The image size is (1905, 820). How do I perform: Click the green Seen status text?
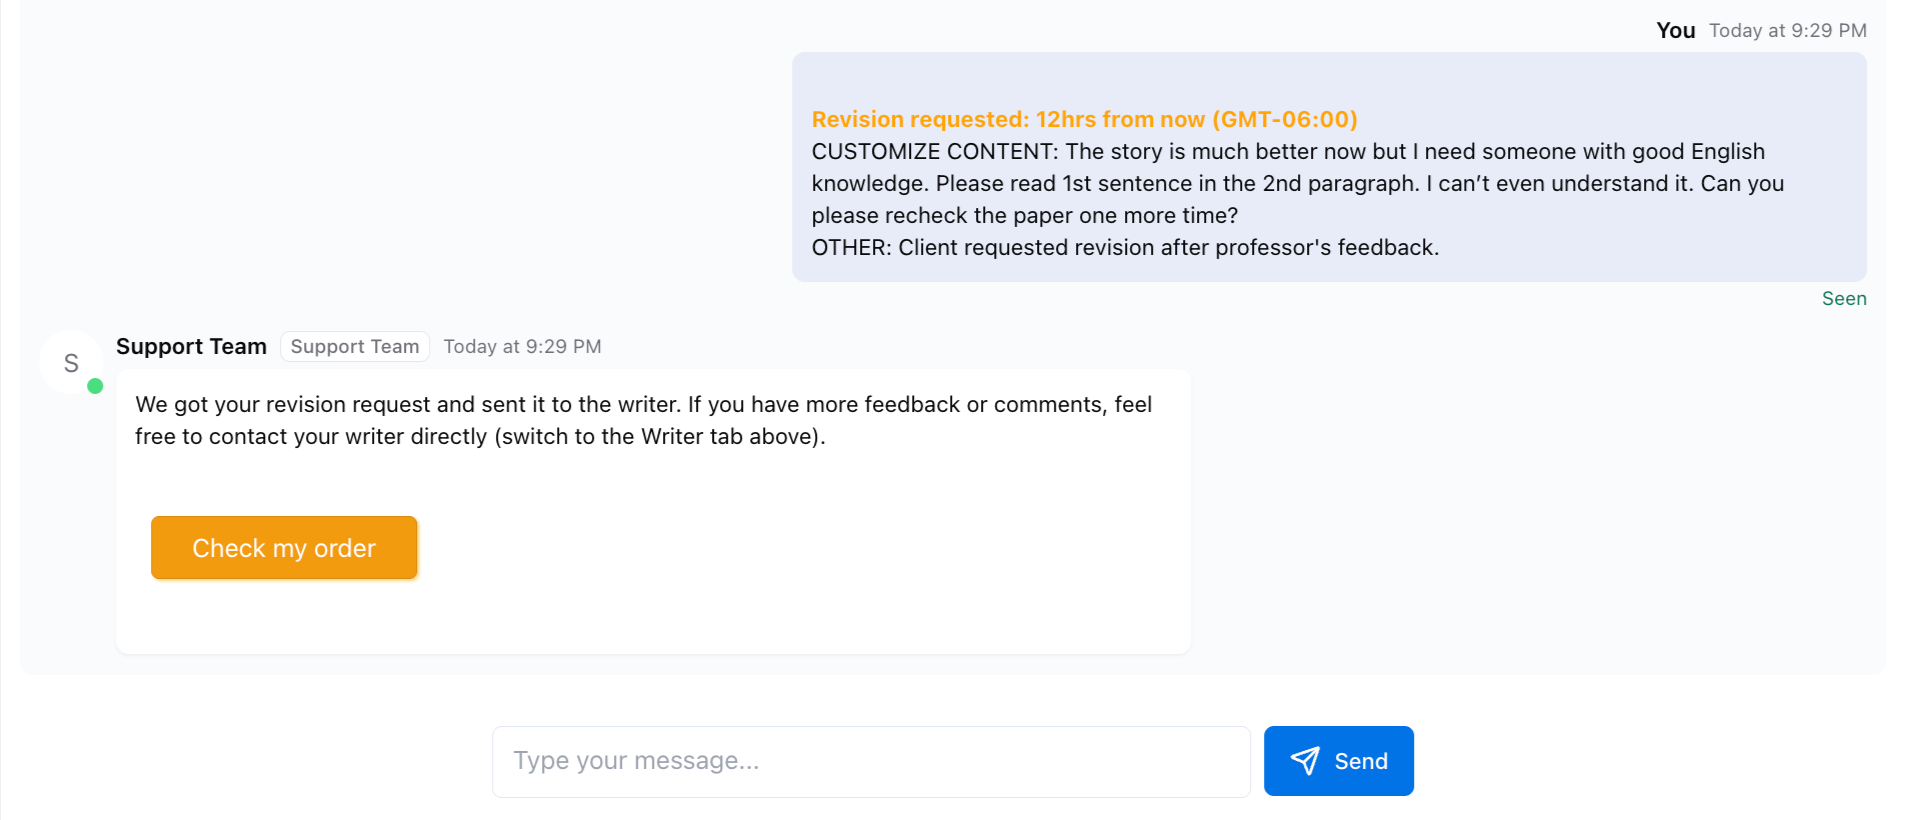coord(1843,299)
